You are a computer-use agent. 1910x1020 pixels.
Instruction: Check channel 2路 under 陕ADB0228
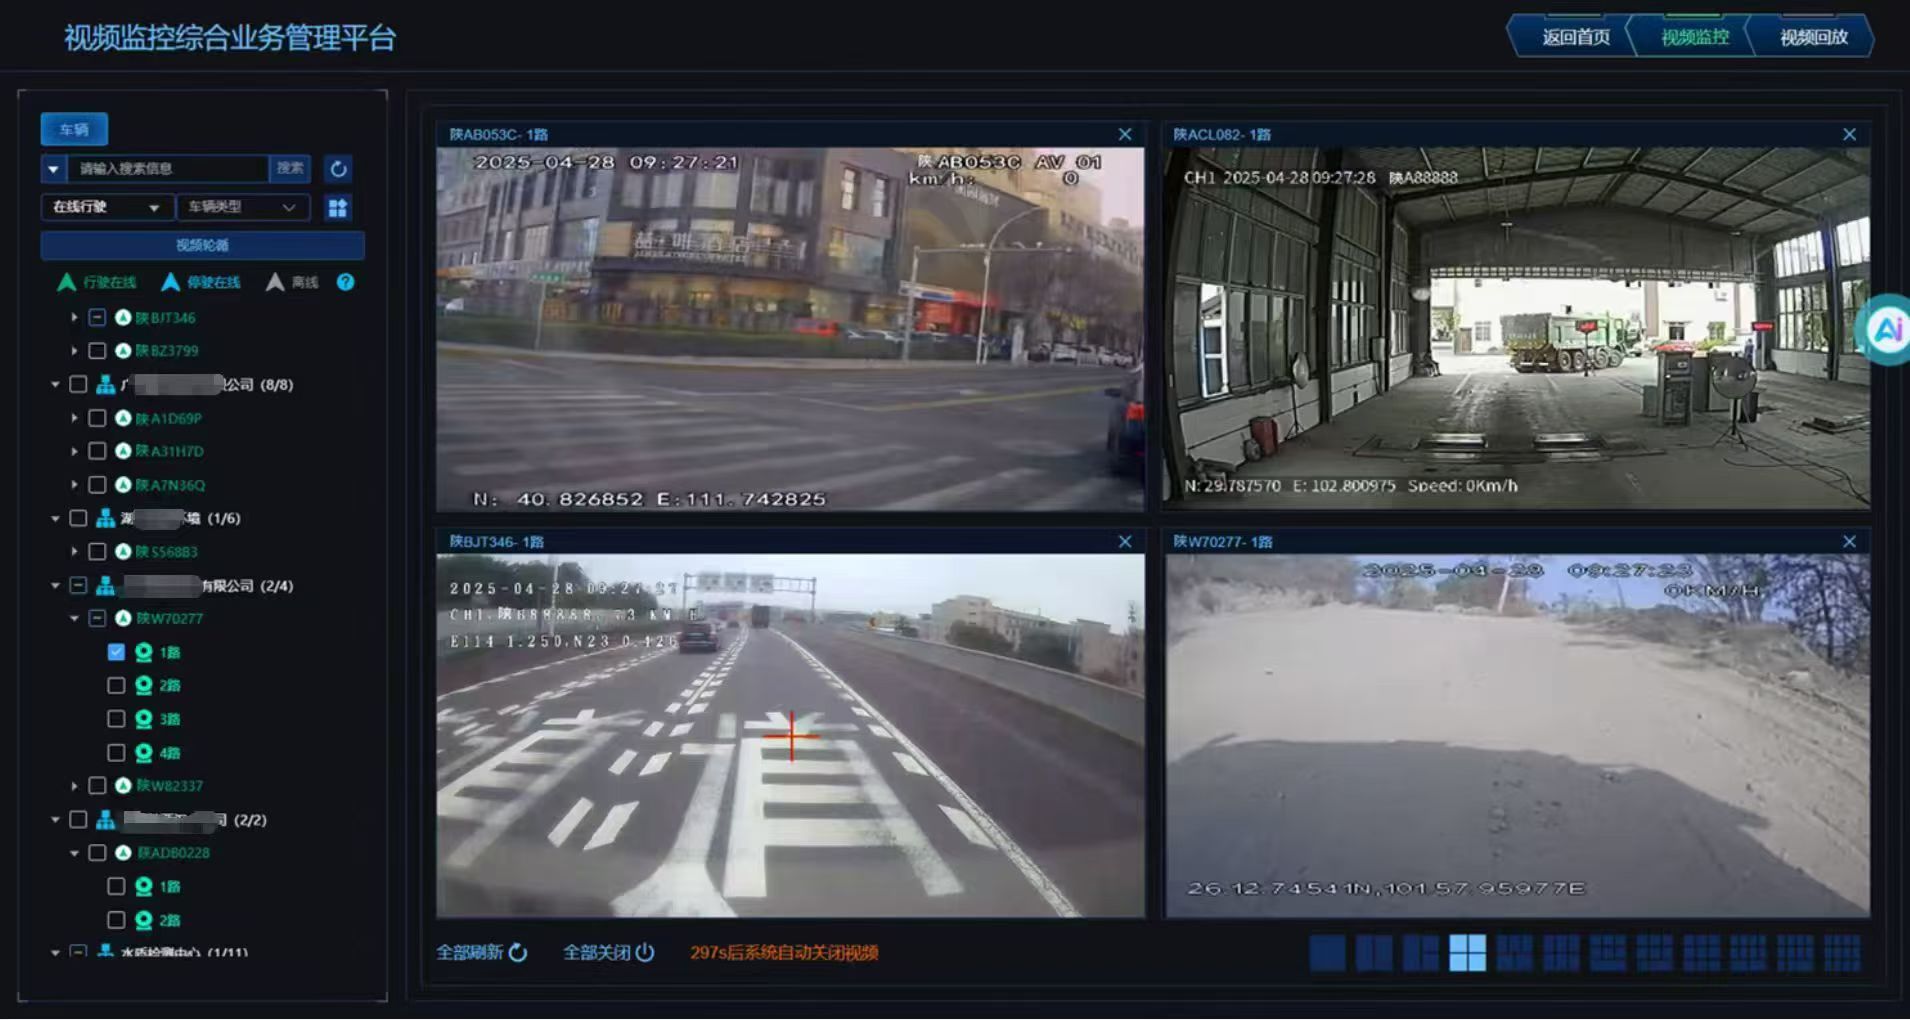click(x=116, y=920)
